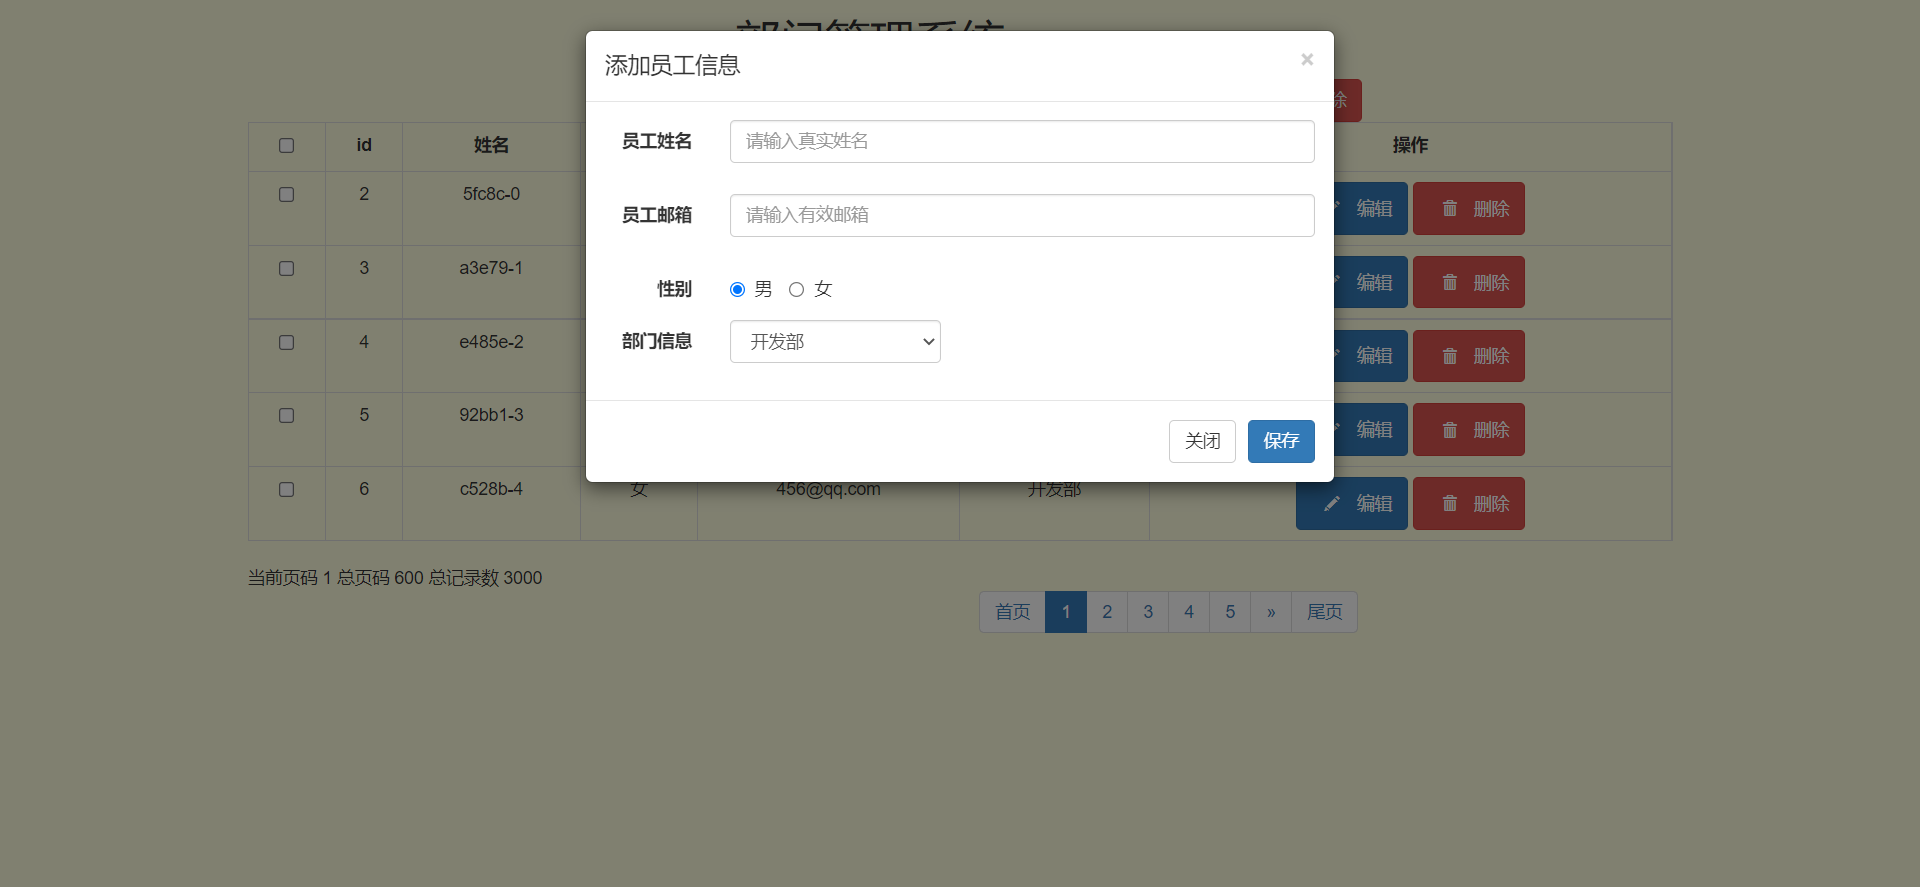
Task: Click the 操作 column header
Action: point(1410,145)
